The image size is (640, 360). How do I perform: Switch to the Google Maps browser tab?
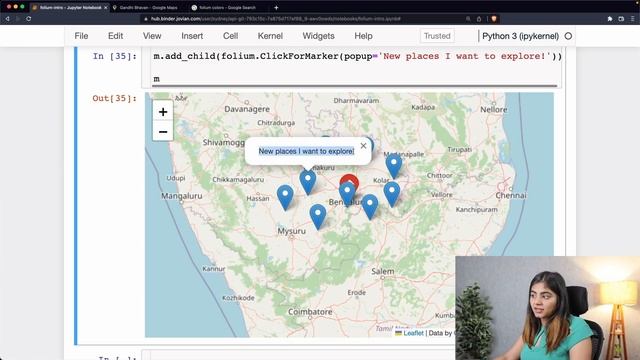pyautogui.click(x=148, y=7)
